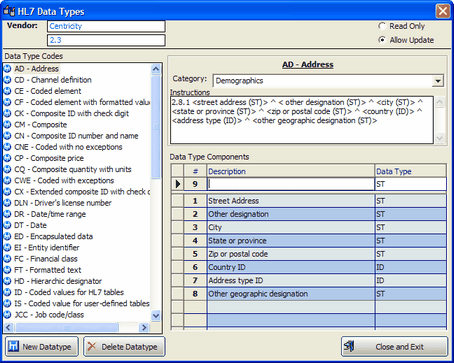Click the icon beside CWE - Coded with exceptions
454x363 pixels.
pos(7,180)
